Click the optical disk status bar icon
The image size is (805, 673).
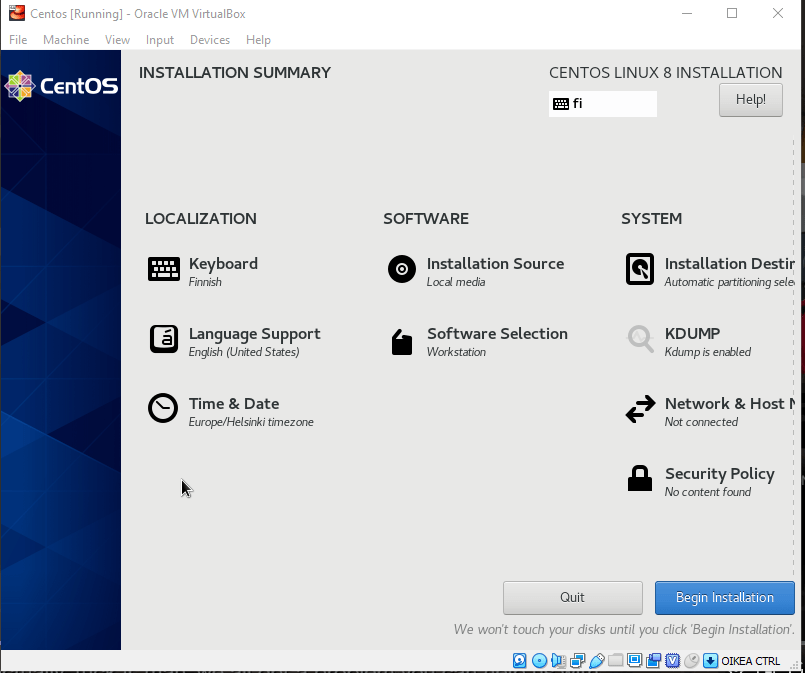(x=539, y=660)
